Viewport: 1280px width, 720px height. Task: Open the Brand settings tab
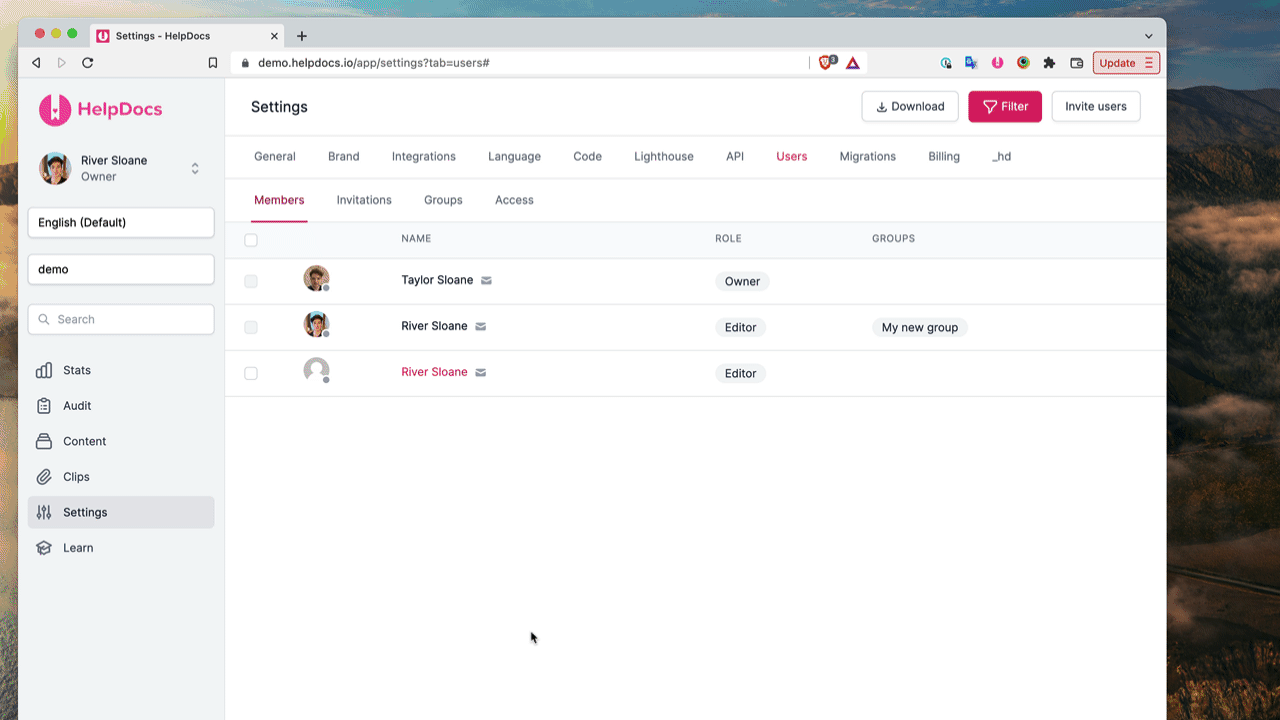click(x=344, y=157)
